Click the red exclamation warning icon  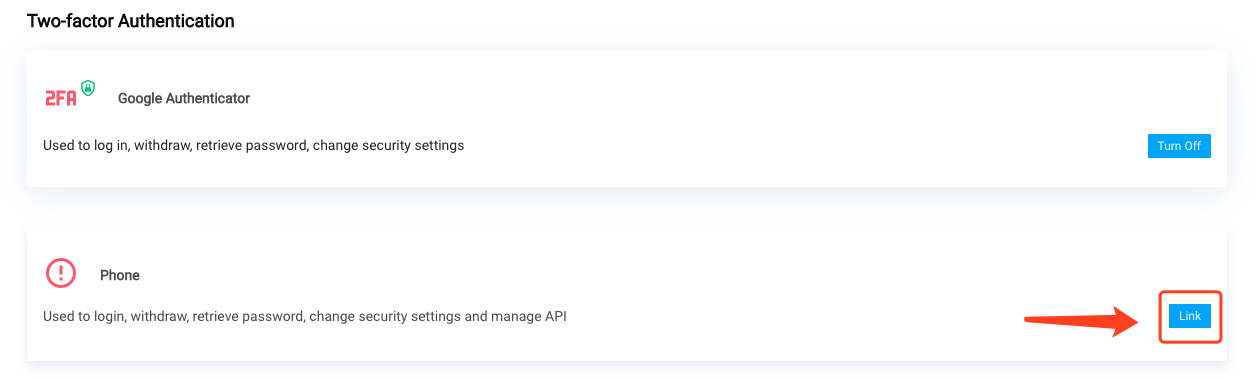coord(61,273)
